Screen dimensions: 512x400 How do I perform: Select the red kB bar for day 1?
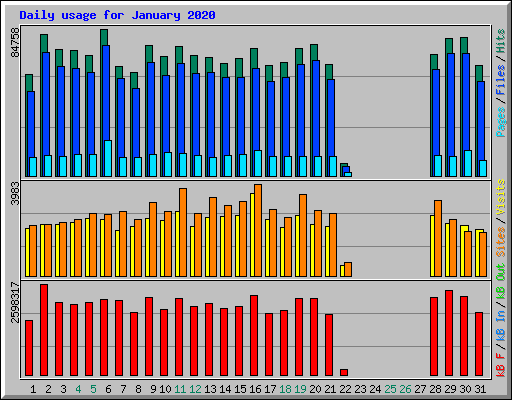coord(29,348)
